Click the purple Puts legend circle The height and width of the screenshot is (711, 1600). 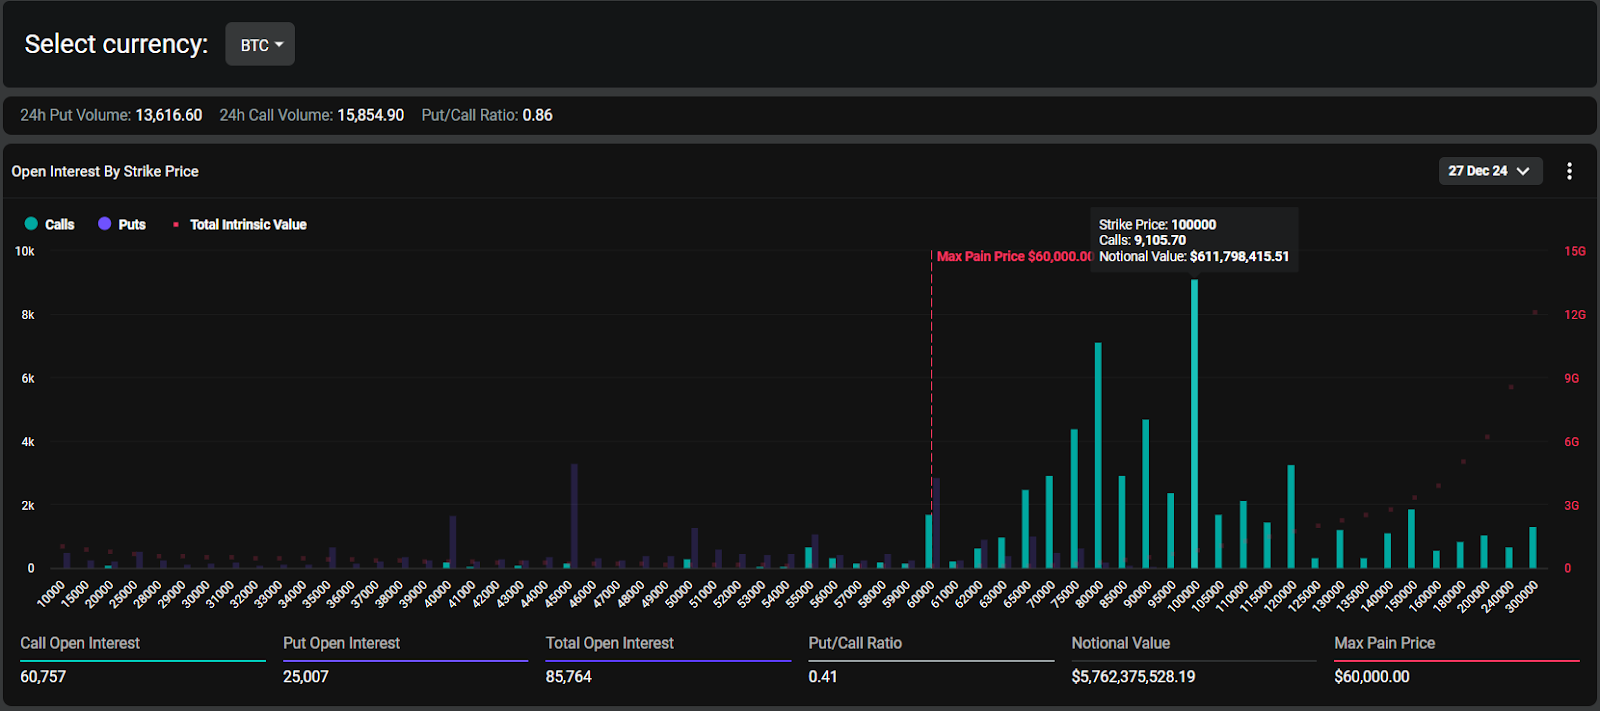click(x=104, y=224)
